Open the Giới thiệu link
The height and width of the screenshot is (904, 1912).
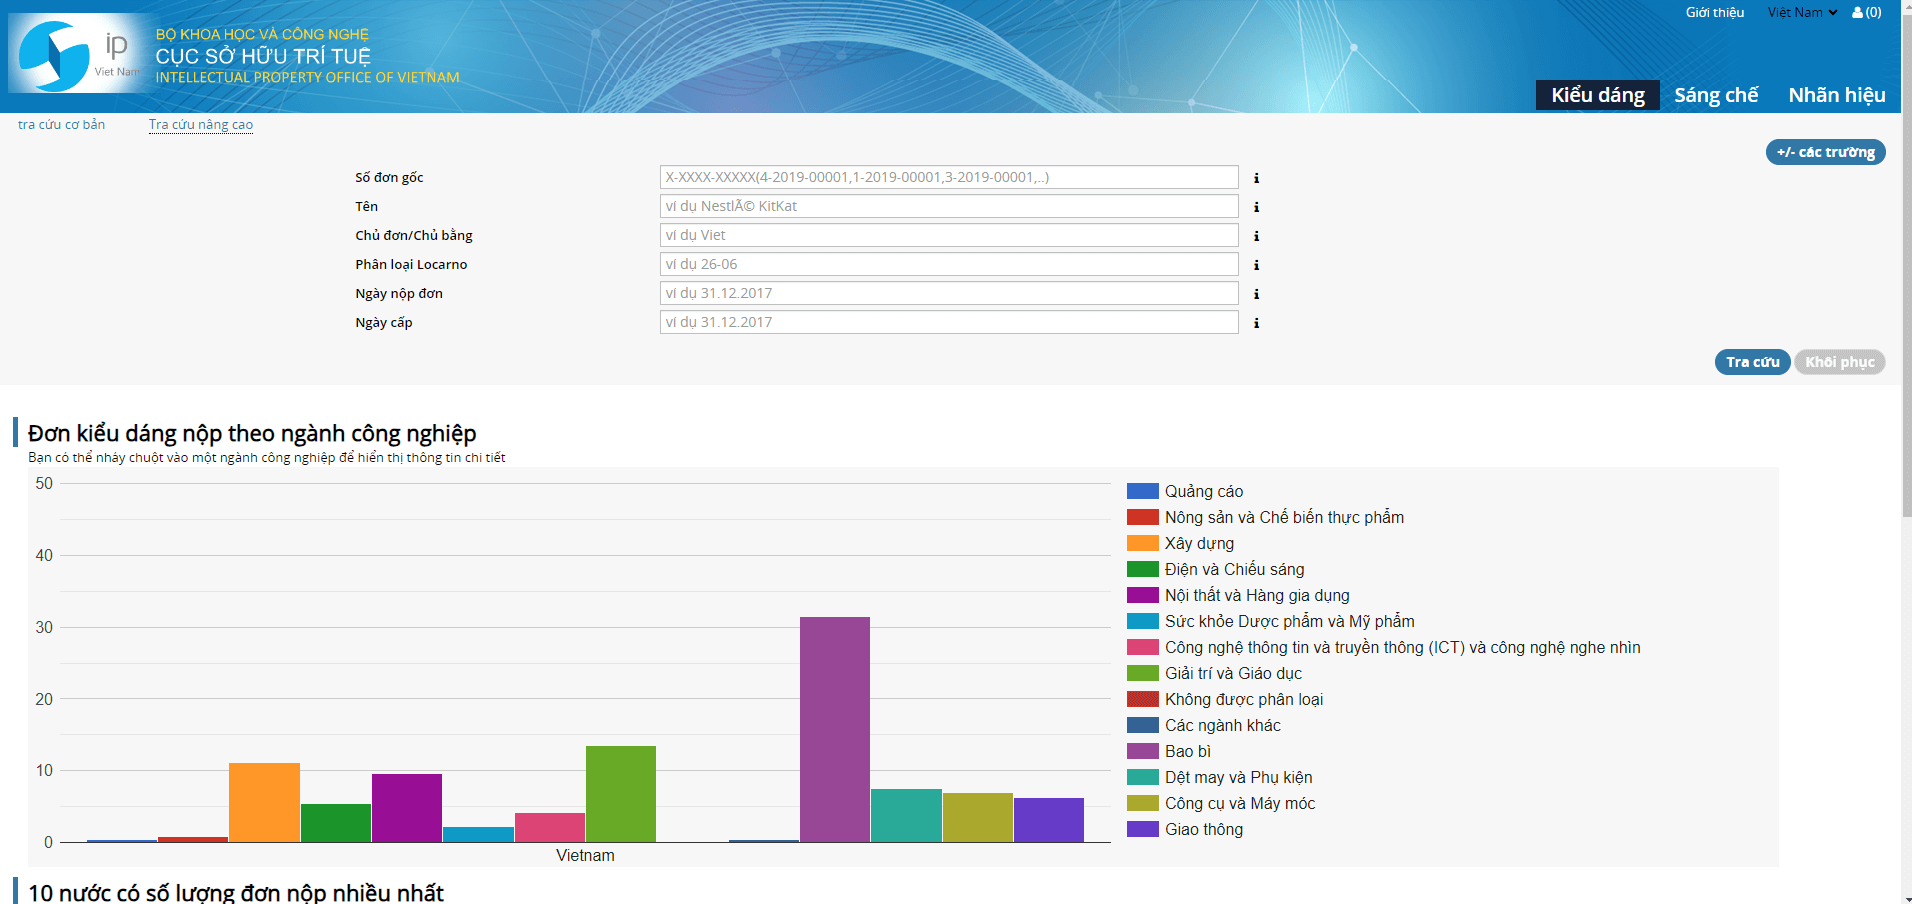point(1714,13)
